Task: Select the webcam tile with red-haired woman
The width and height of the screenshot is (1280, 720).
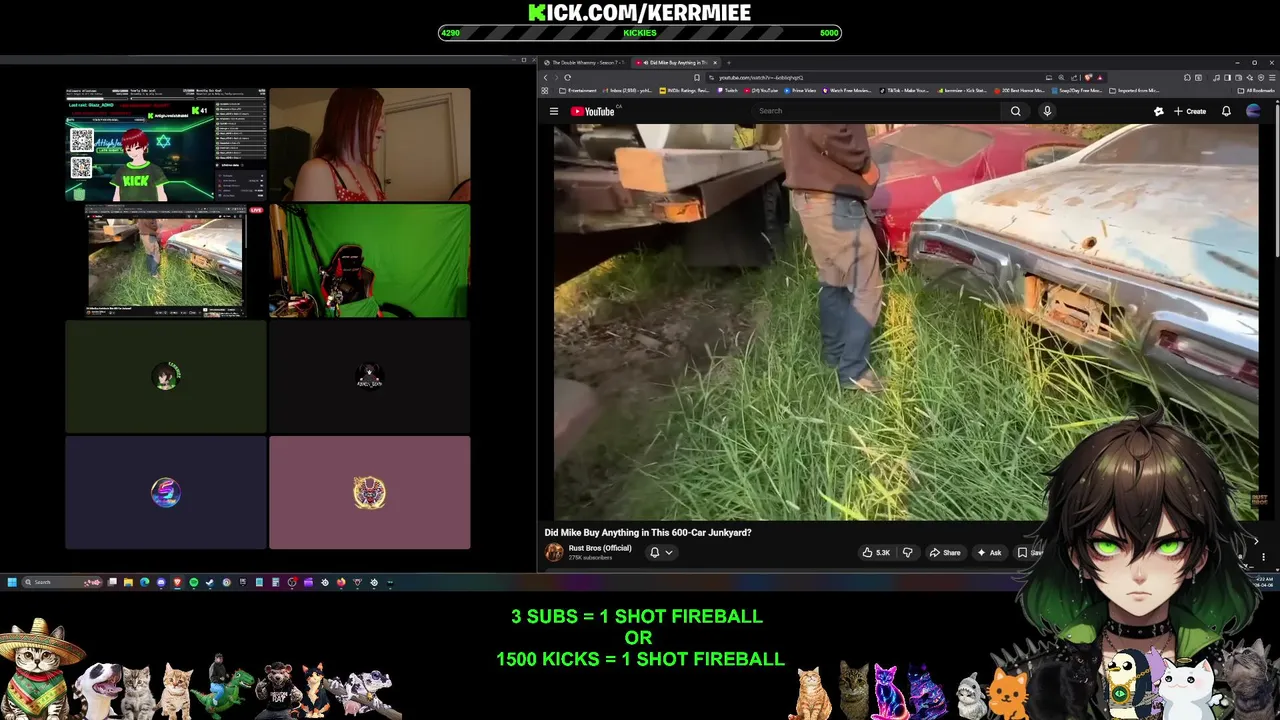Action: [369, 145]
